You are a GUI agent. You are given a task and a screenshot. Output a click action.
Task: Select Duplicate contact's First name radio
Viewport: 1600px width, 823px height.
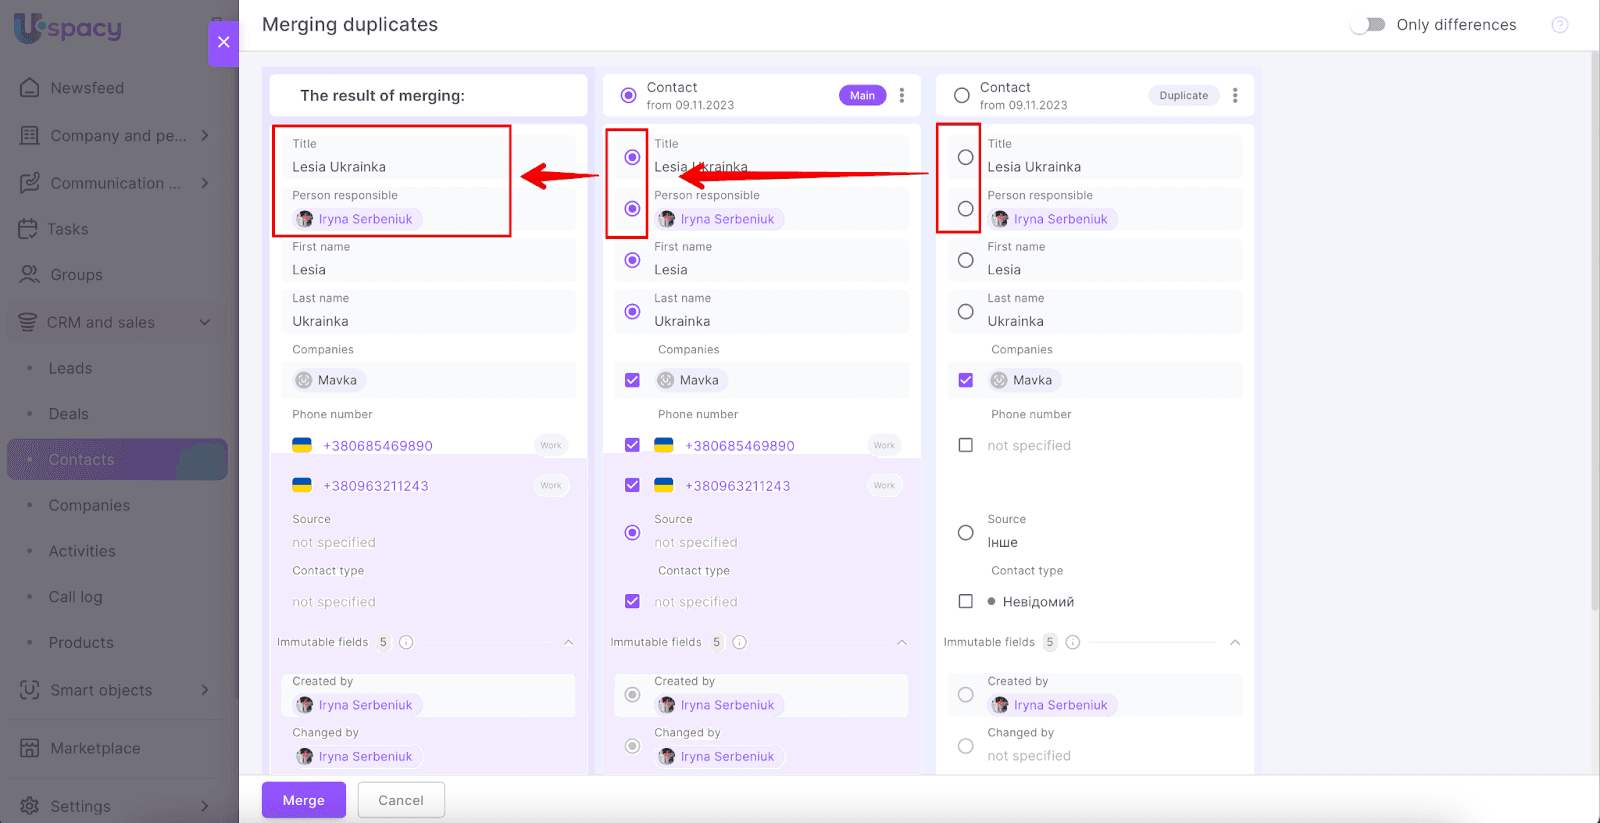tap(965, 260)
